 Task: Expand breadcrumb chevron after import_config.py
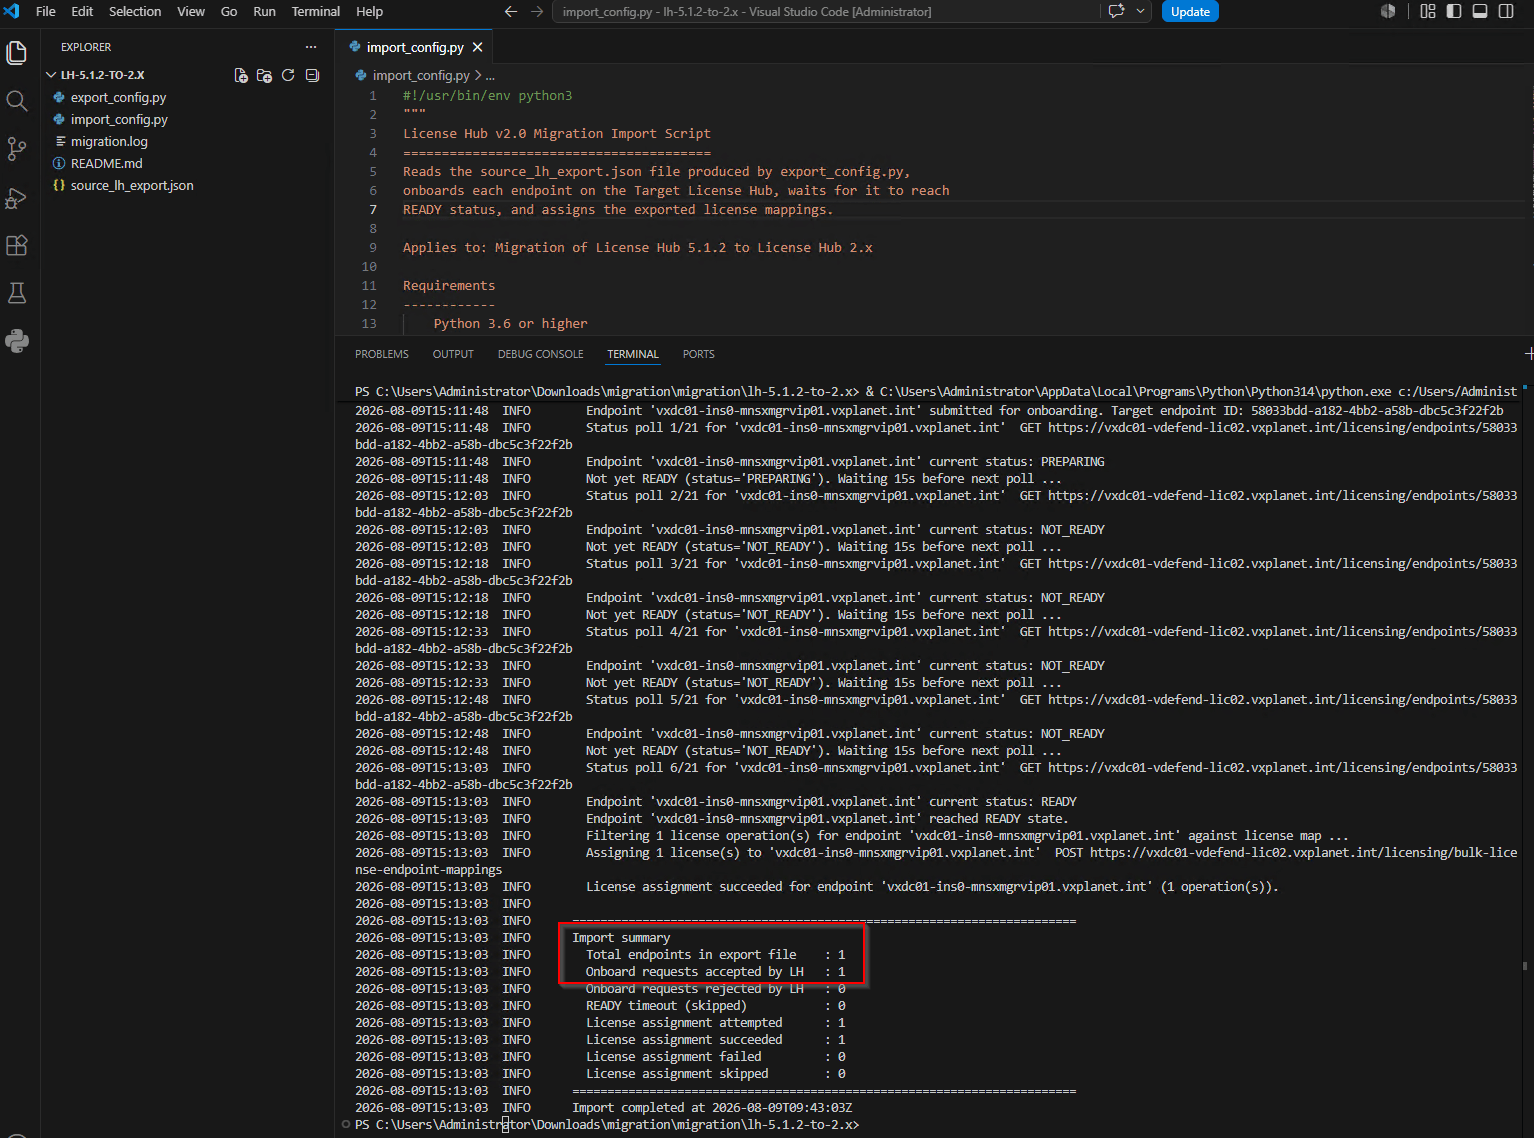478,75
